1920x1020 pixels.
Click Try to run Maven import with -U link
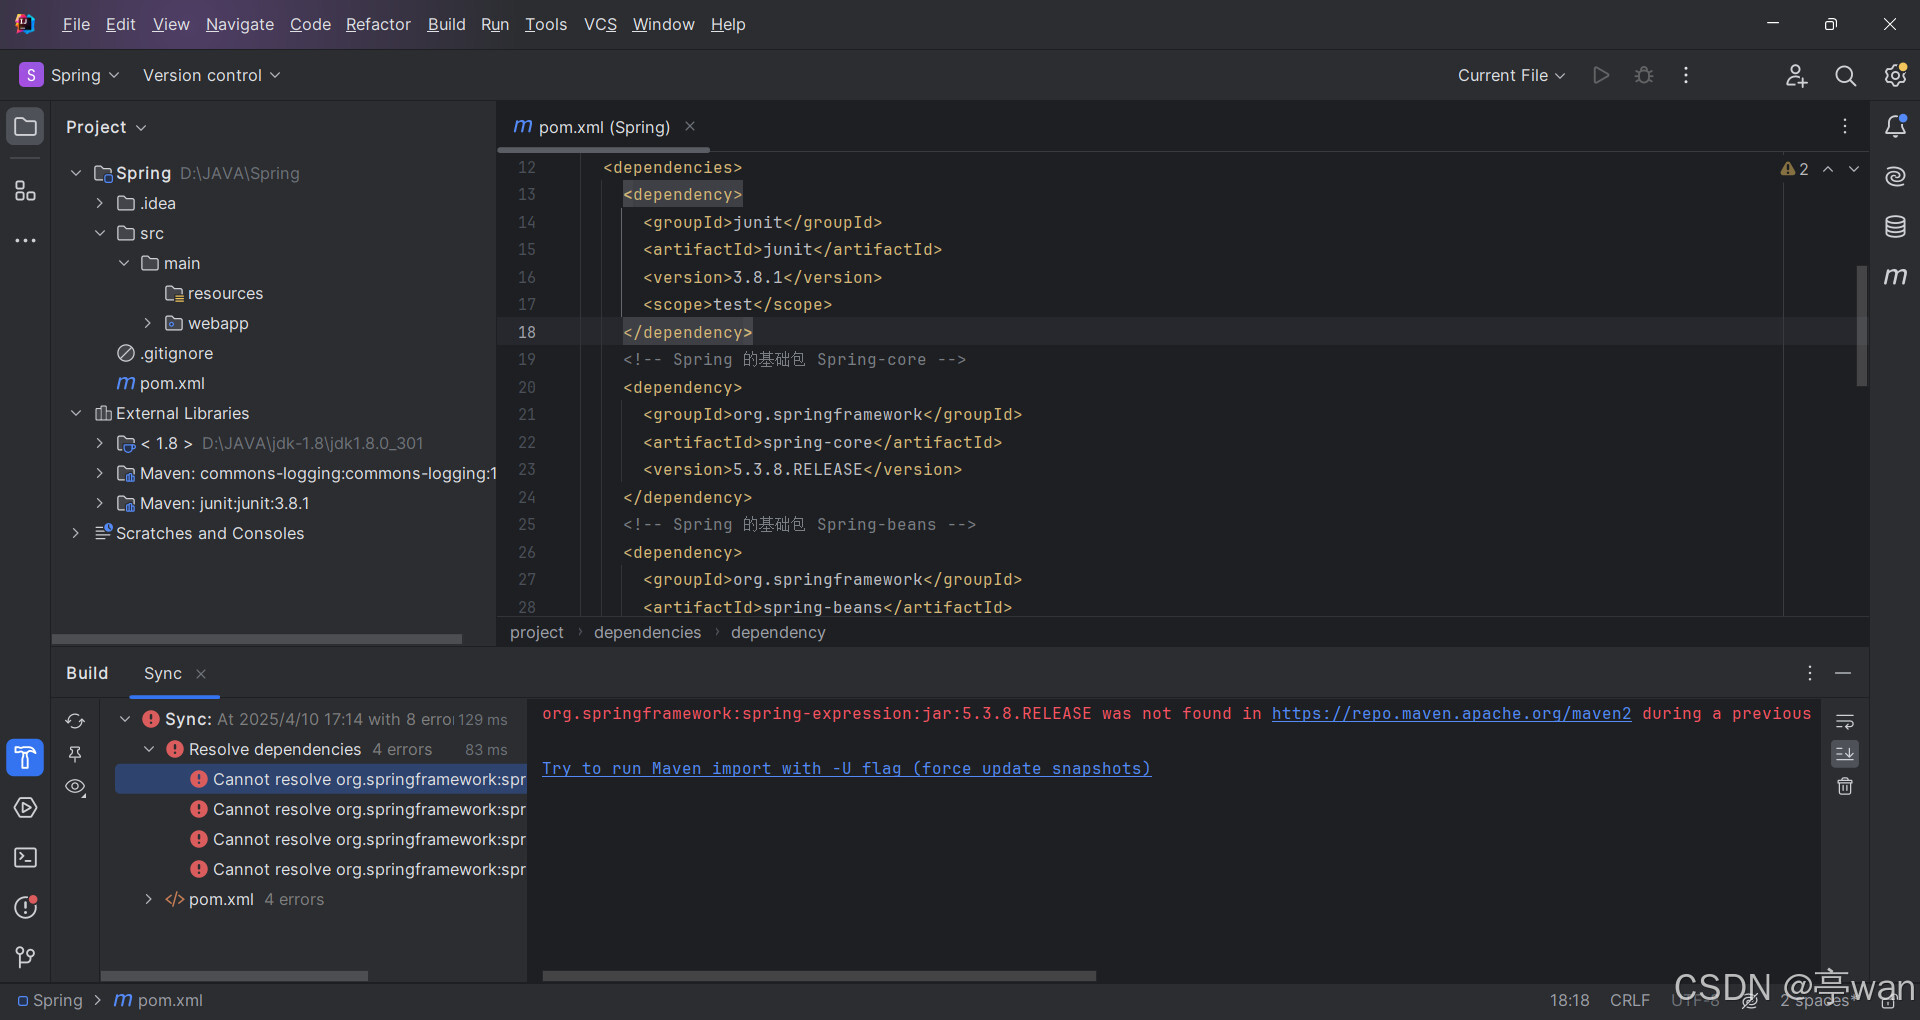pyautogui.click(x=846, y=768)
